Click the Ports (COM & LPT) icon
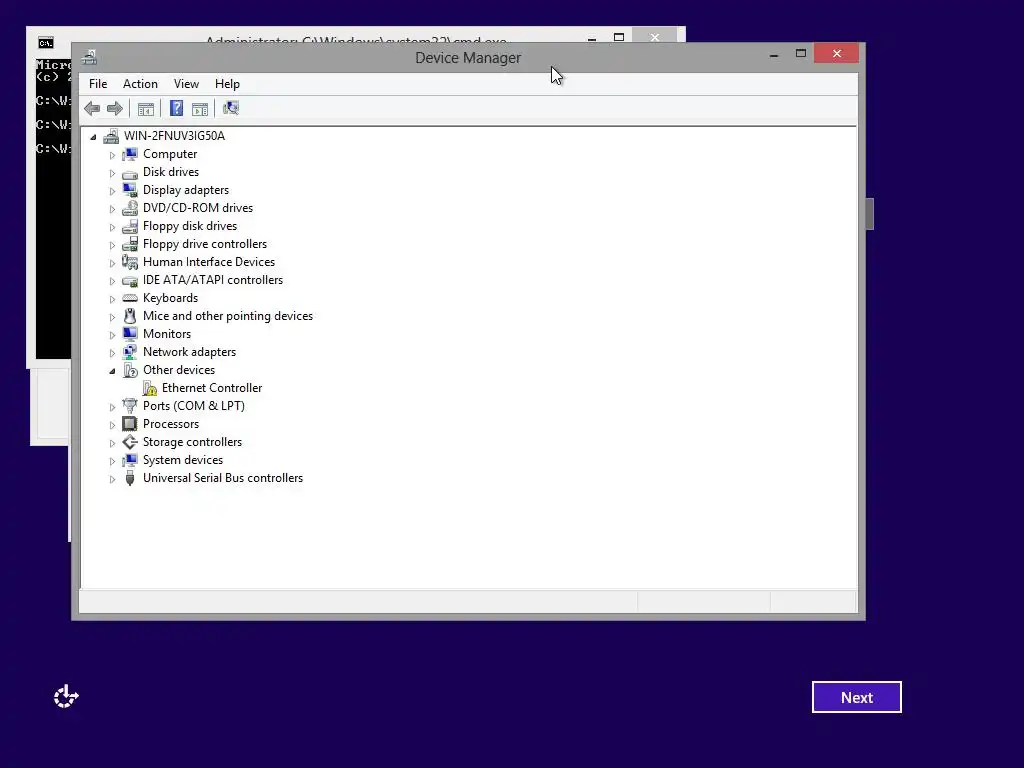This screenshot has width=1024, height=768. click(130, 406)
